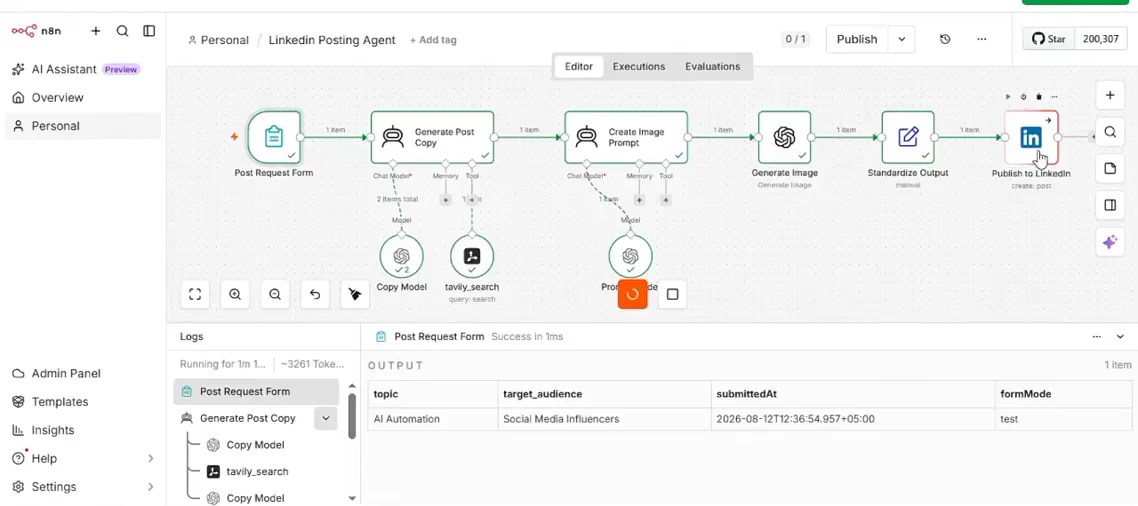Zoom out on the canvas

click(x=275, y=294)
